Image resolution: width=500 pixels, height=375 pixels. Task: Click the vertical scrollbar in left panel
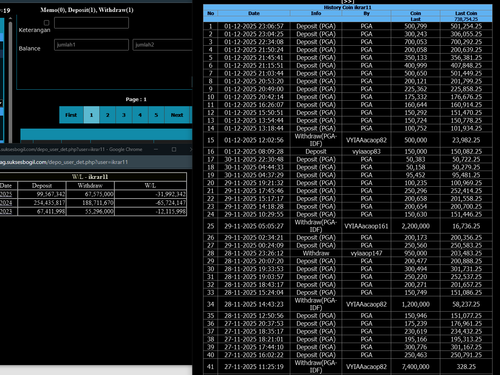point(10,80)
